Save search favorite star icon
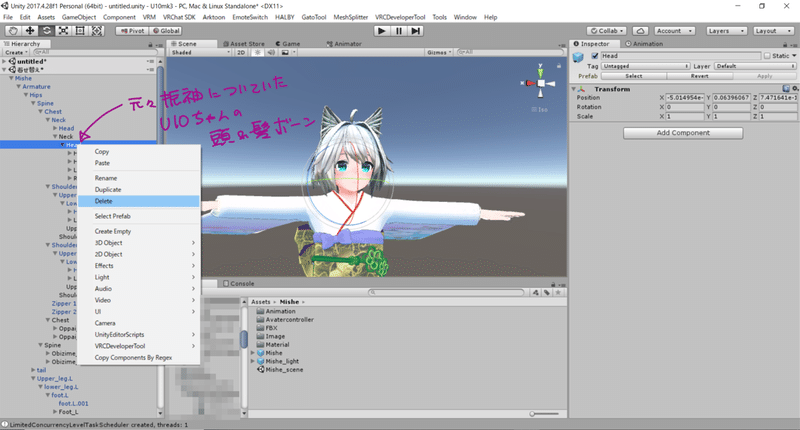 tap(558, 292)
